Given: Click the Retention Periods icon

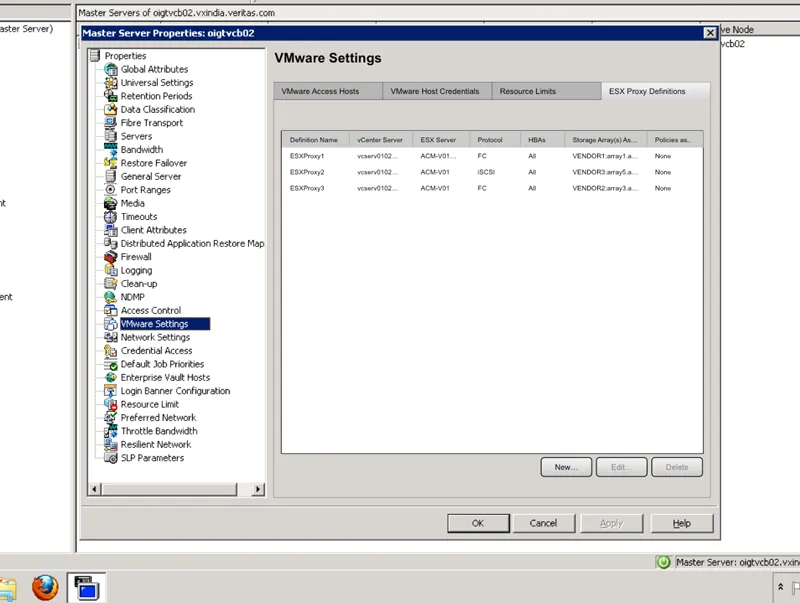Looking at the screenshot, I should [x=111, y=95].
